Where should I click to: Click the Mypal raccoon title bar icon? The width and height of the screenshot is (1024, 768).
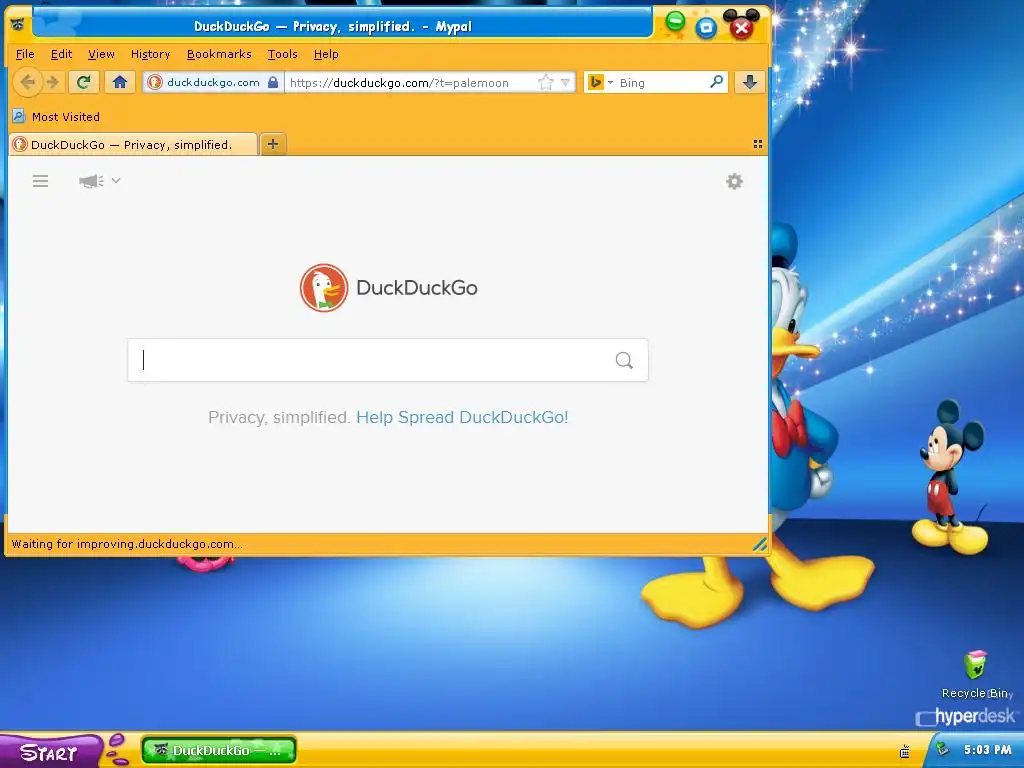[x=18, y=25]
